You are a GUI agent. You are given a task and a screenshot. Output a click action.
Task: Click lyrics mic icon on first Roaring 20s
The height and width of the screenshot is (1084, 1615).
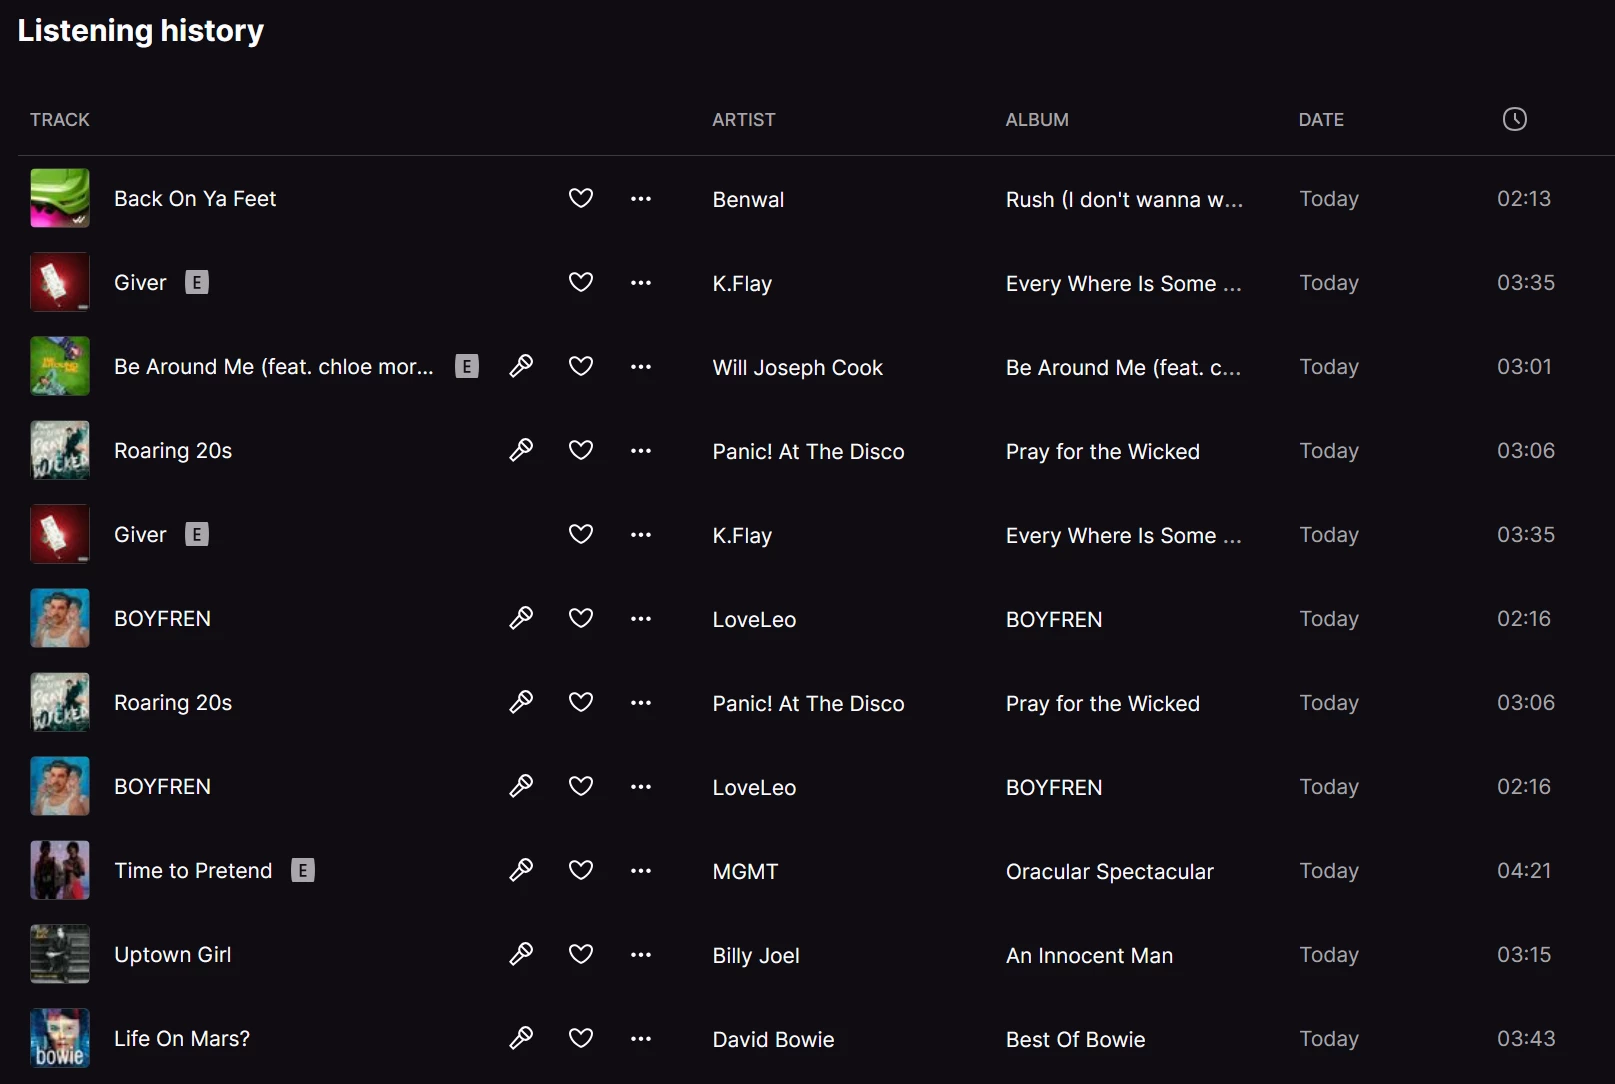(x=521, y=450)
